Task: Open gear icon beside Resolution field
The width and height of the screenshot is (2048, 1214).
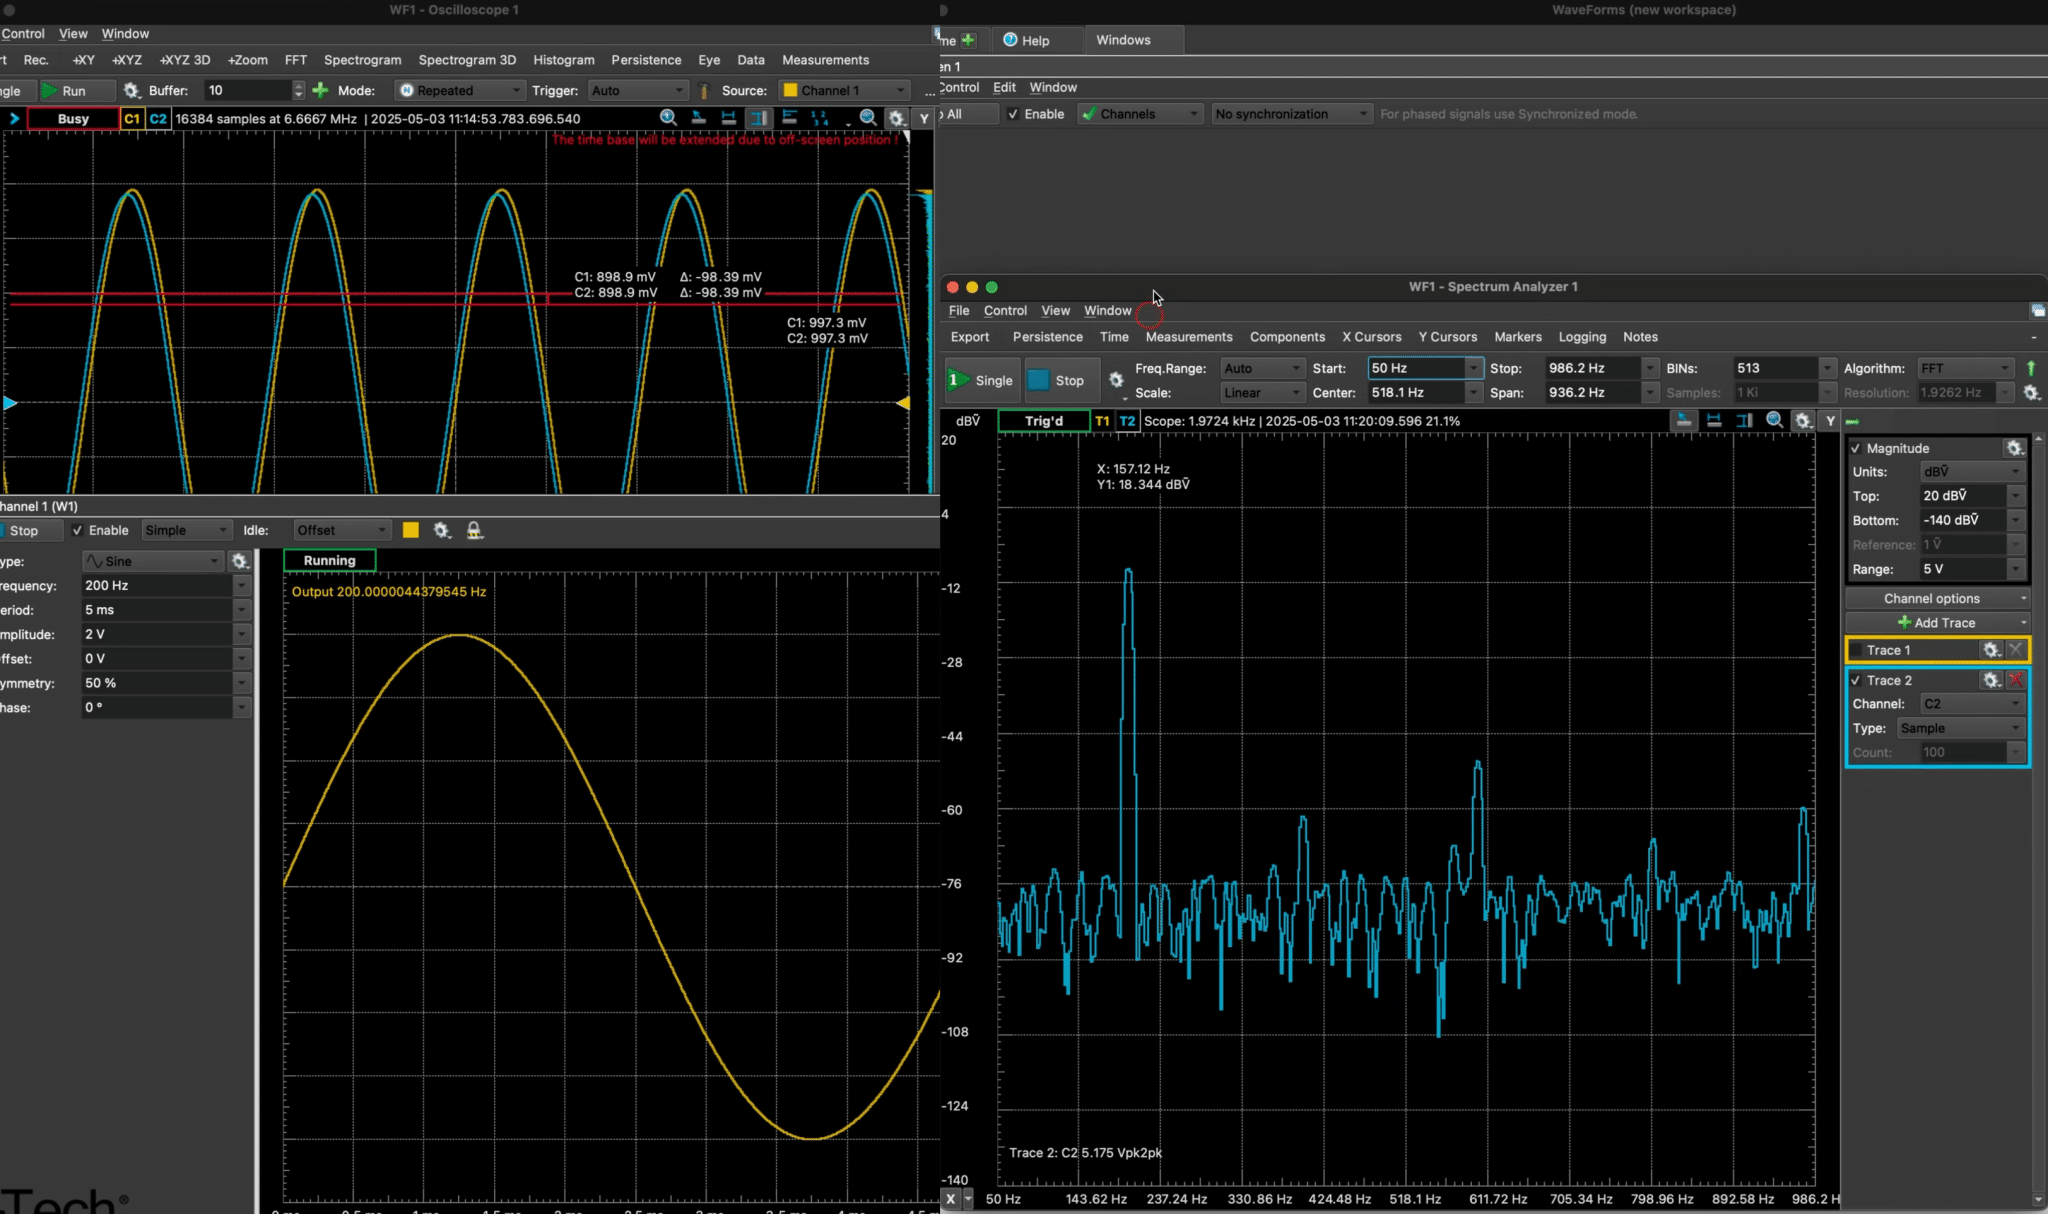Action: [x=2031, y=393]
